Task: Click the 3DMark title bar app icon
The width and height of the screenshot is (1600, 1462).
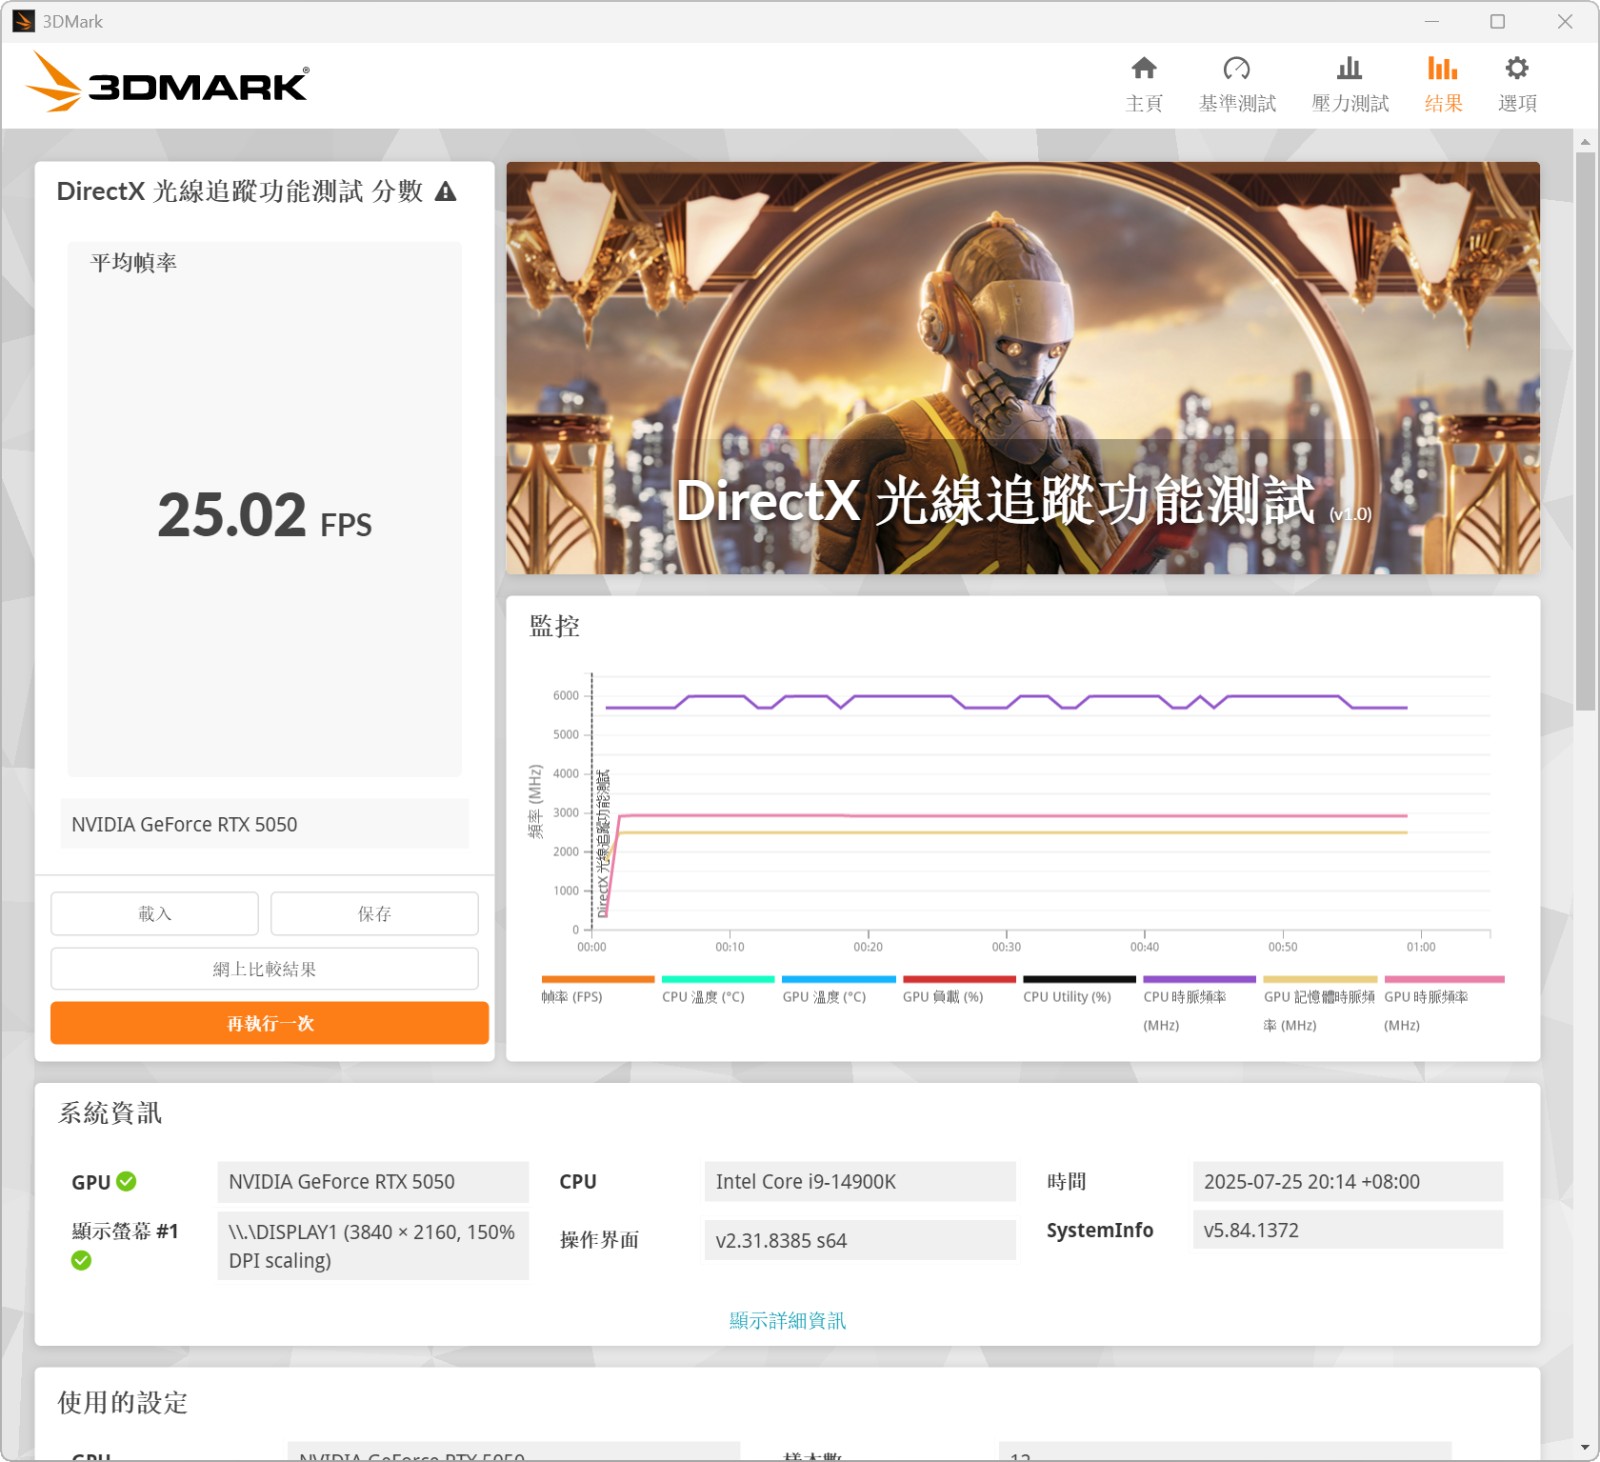Action: 23,21
